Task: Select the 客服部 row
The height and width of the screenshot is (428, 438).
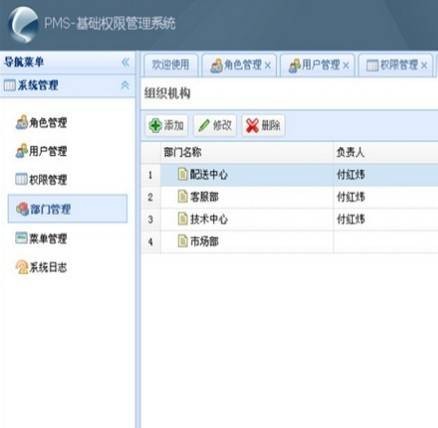Action: coord(290,197)
